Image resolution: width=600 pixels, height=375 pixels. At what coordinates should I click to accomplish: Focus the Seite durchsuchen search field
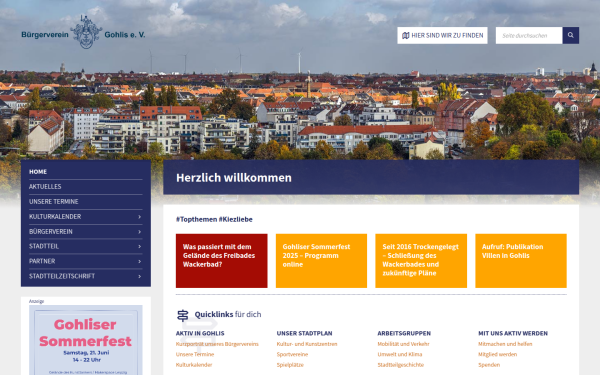point(529,35)
